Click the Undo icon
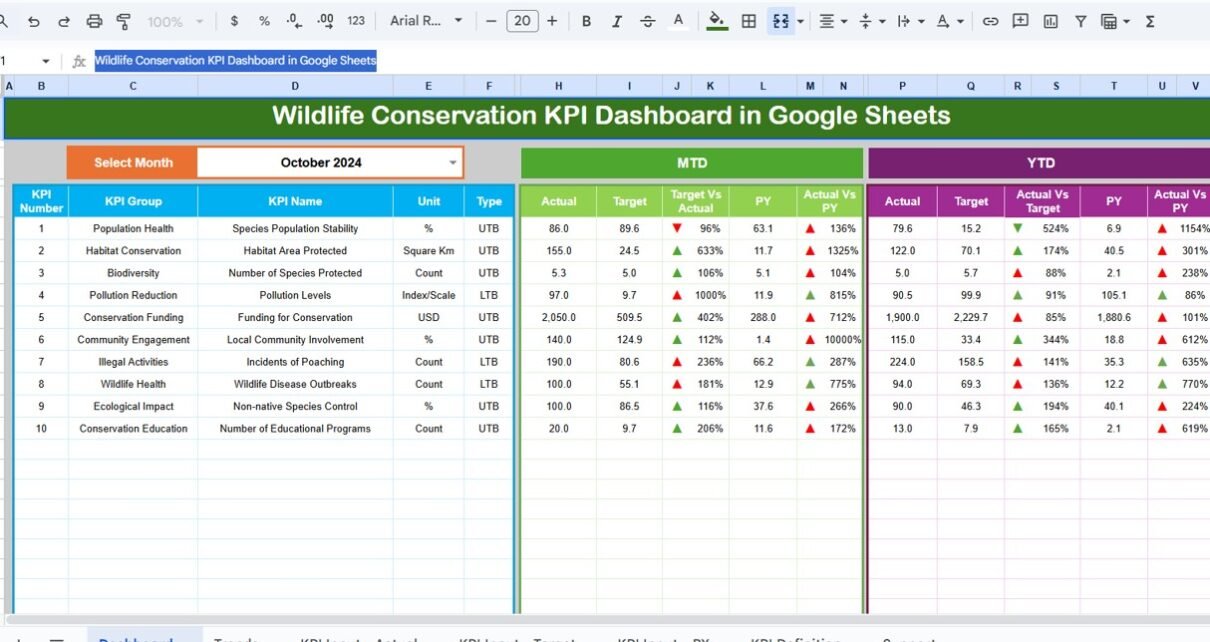Viewport: 1210px width, 642px height. [x=34, y=21]
